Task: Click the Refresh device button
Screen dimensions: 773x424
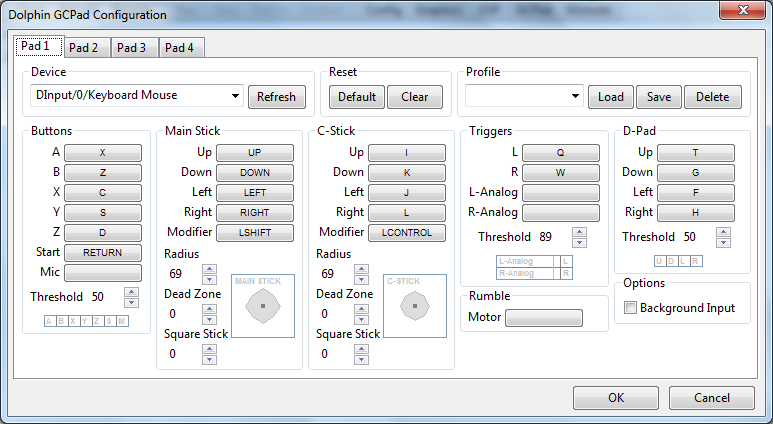Action: [277, 97]
